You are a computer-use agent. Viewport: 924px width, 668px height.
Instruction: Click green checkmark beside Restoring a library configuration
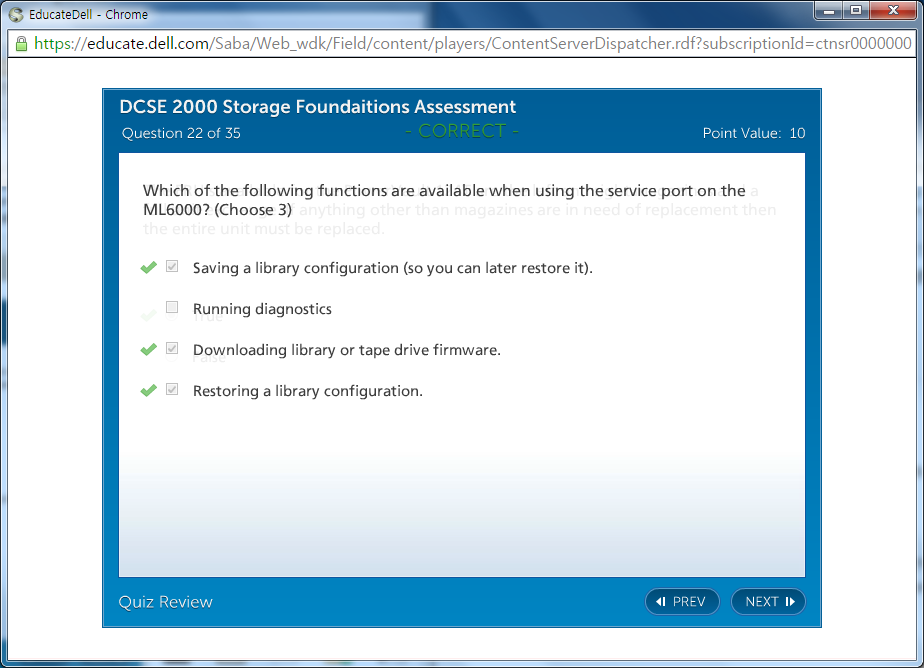click(148, 391)
